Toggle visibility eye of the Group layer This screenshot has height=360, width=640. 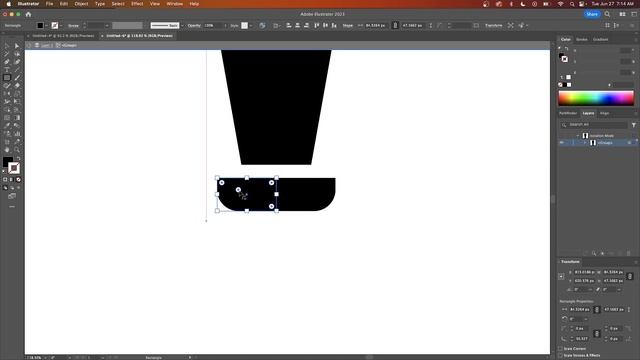point(562,142)
